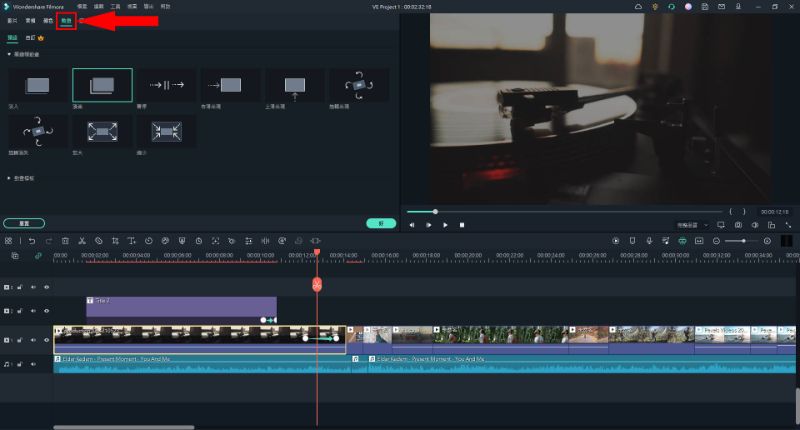This screenshot has height=430, width=800.
Task: Select the Eldar Kedem audio clip
Action: pos(203,364)
